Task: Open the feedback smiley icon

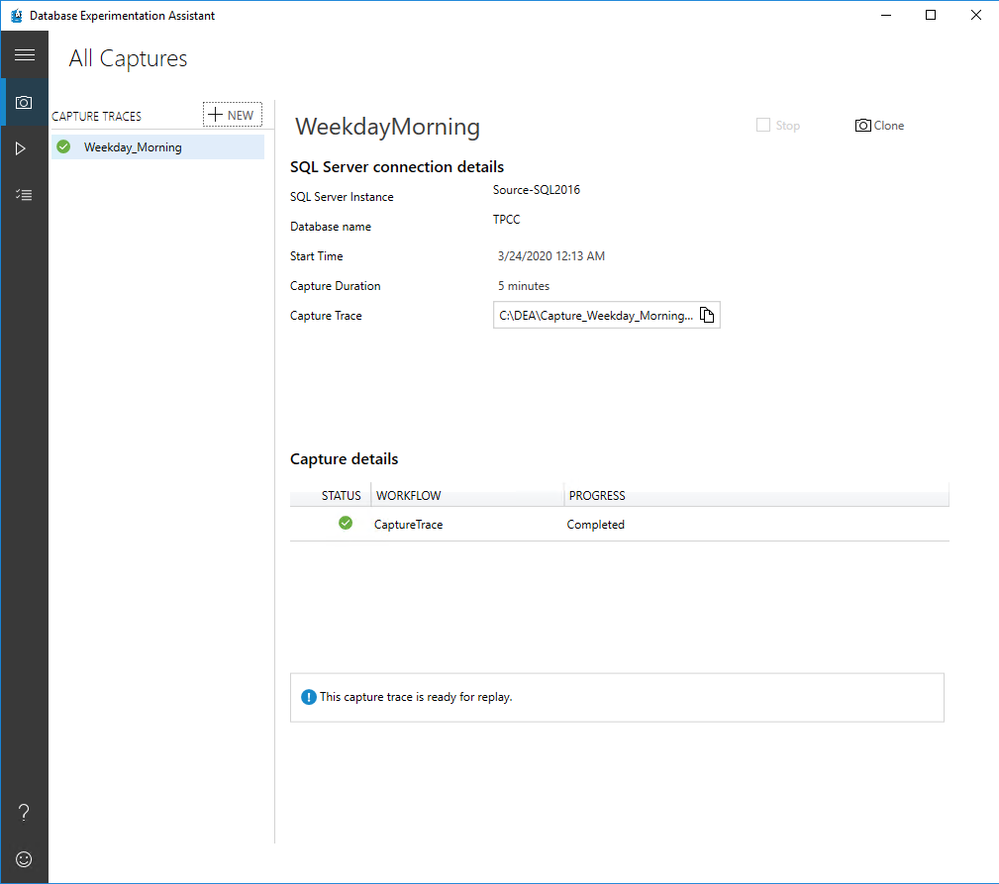Action: point(24,859)
